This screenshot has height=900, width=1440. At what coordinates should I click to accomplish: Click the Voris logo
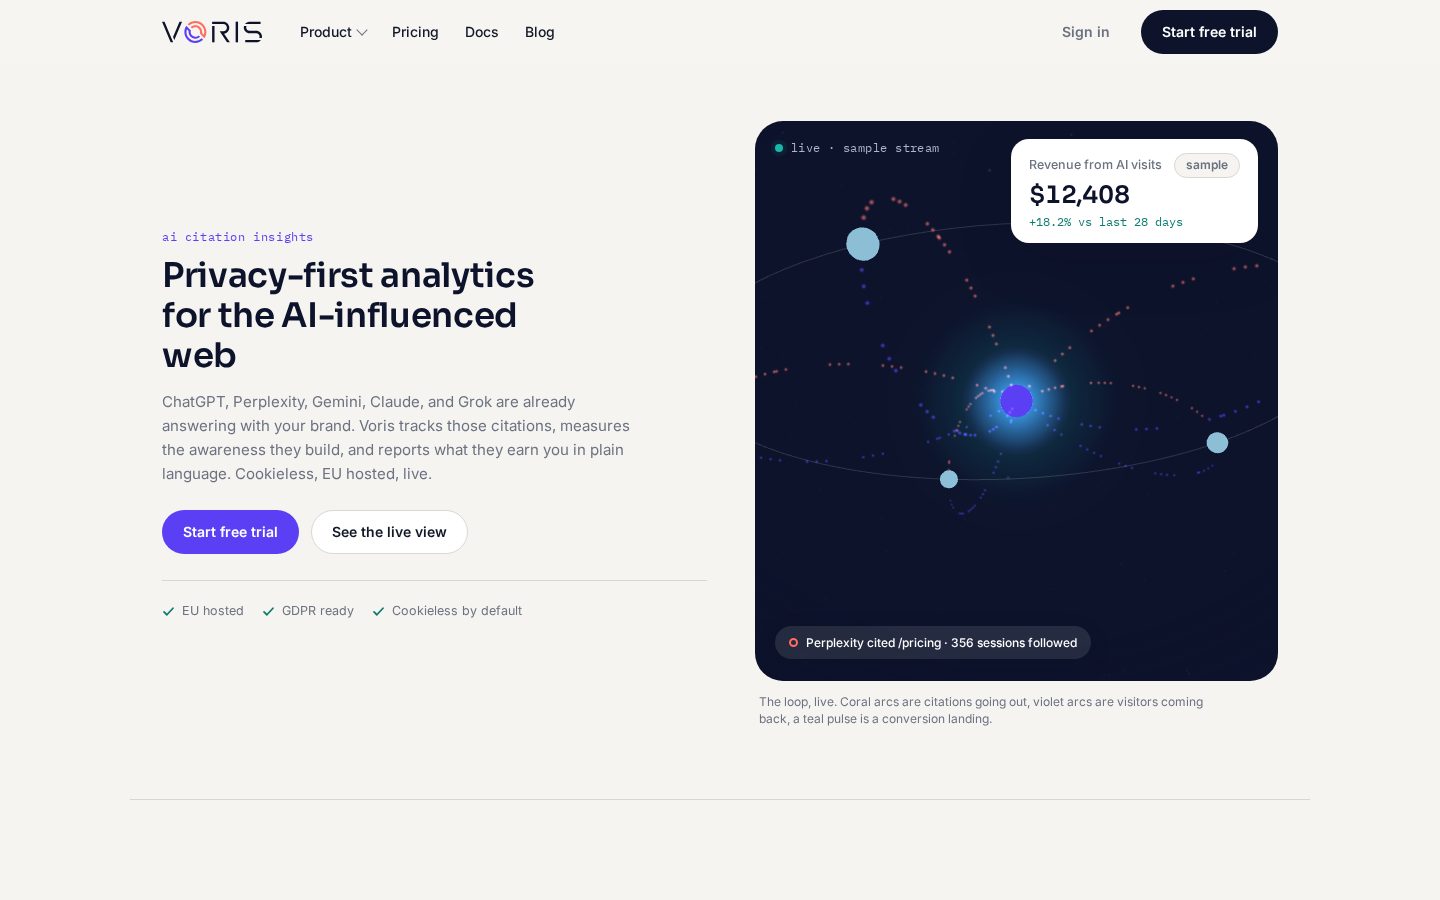212,32
